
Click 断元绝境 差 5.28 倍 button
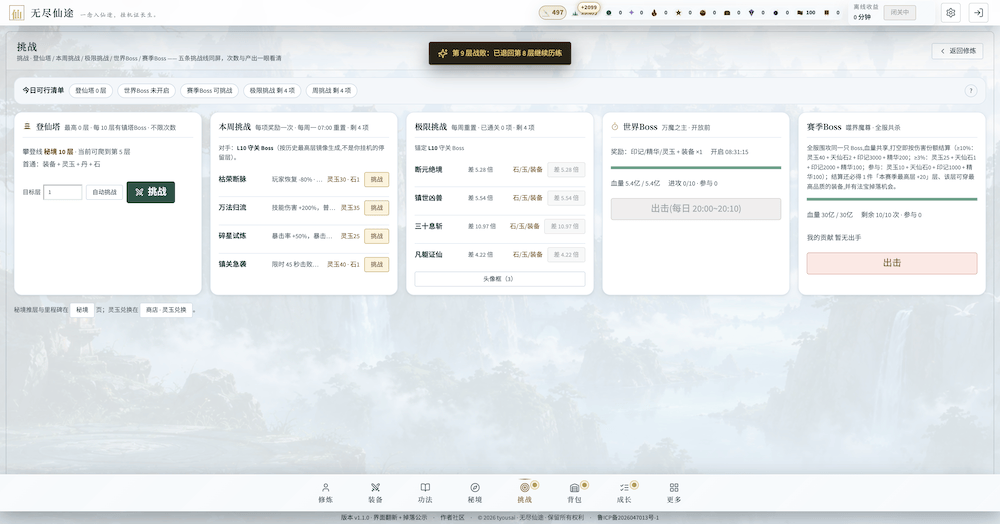[566, 170]
